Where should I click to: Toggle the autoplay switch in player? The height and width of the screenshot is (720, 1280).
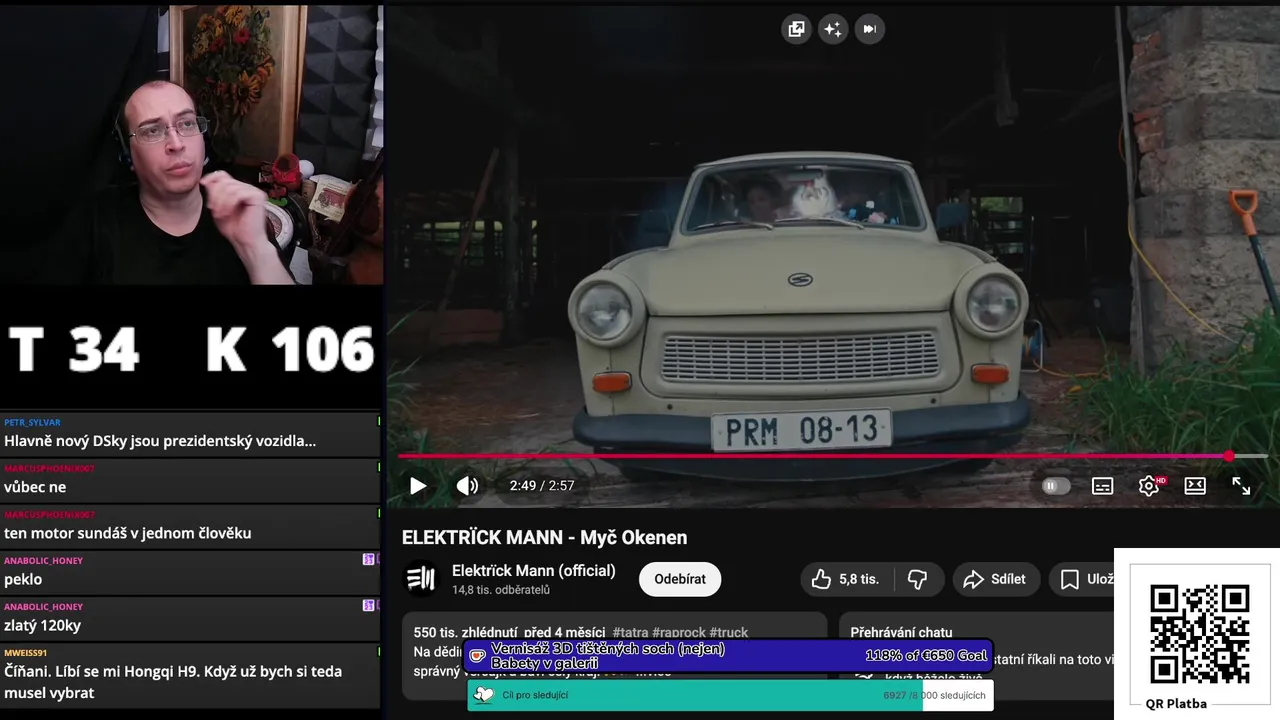pos(1055,486)
